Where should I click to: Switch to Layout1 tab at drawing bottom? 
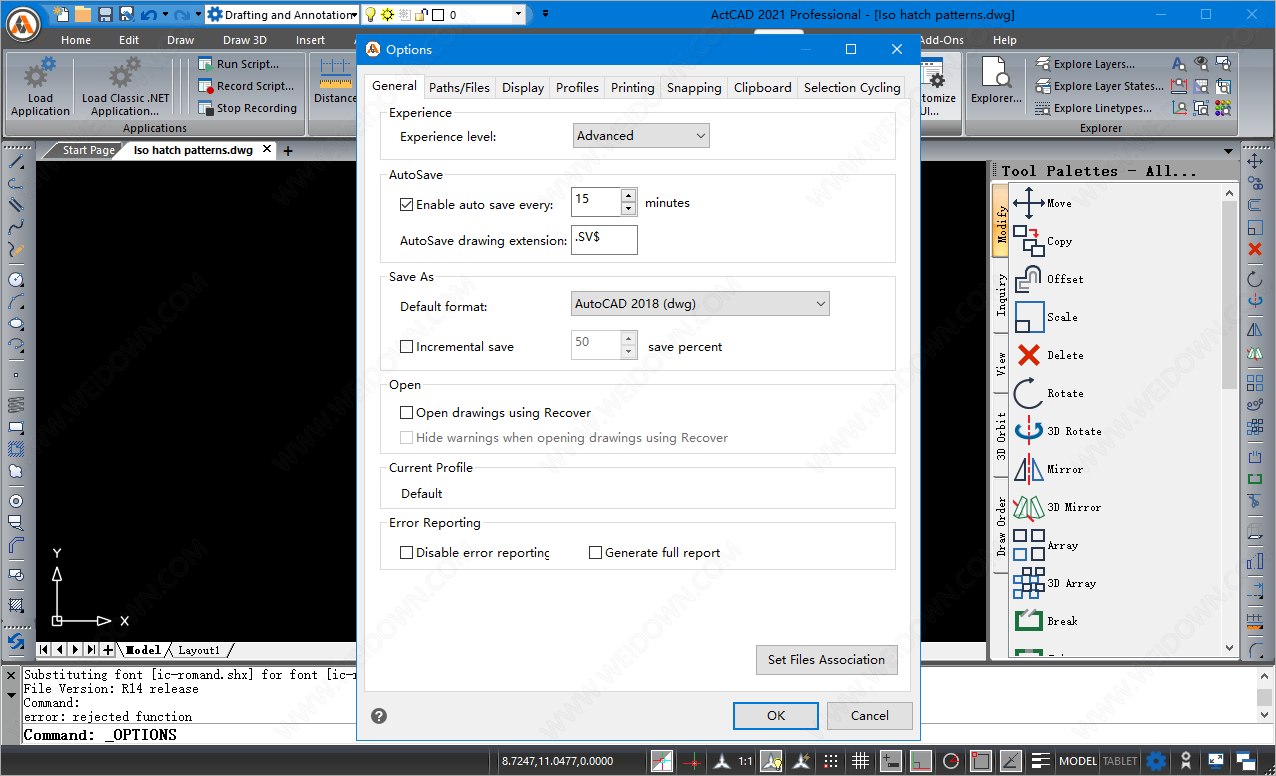pyautogui.click(x=199, y=650)
